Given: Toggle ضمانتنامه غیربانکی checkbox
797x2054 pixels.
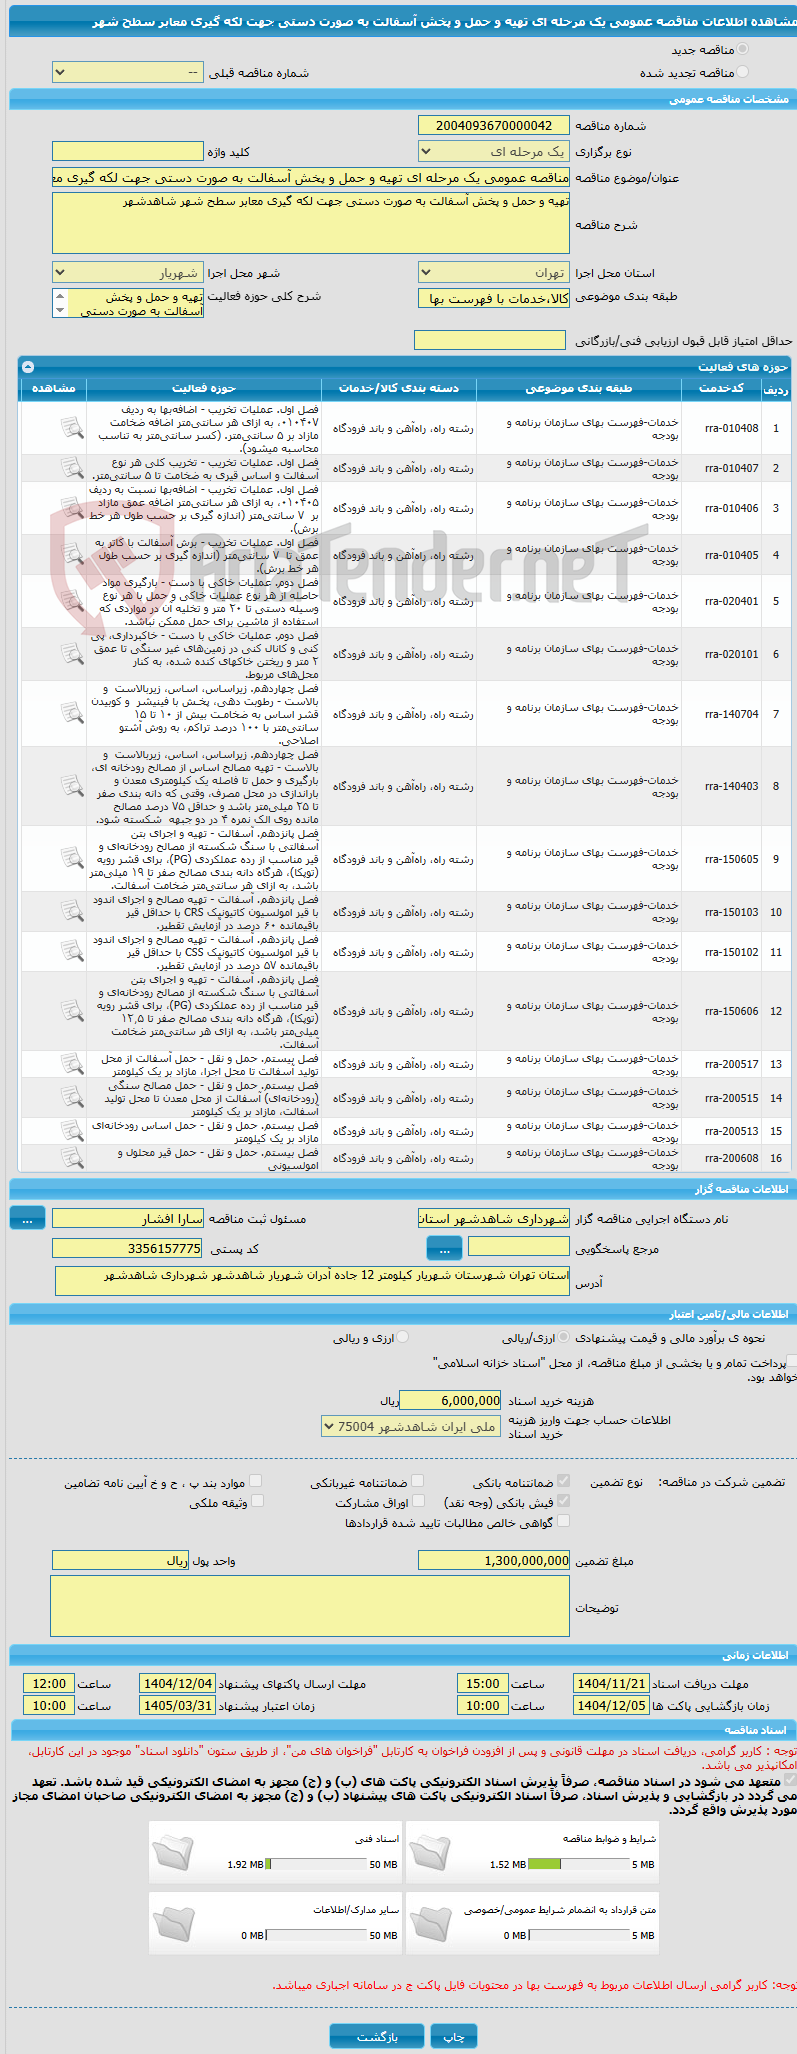Looking at the screenshot, I should pos(418,1481).
